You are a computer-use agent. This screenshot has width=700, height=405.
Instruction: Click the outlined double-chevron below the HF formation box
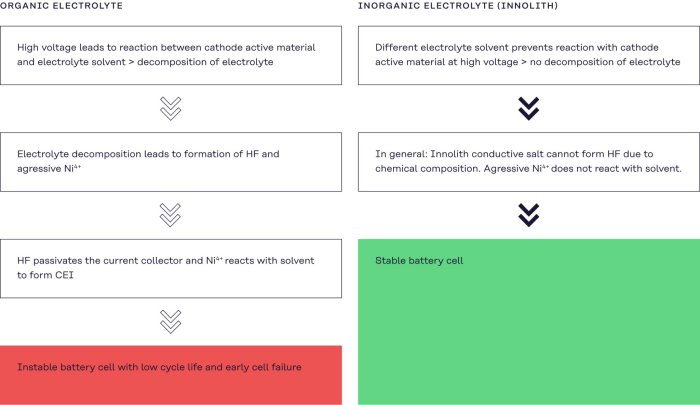[x=171, y=214]
